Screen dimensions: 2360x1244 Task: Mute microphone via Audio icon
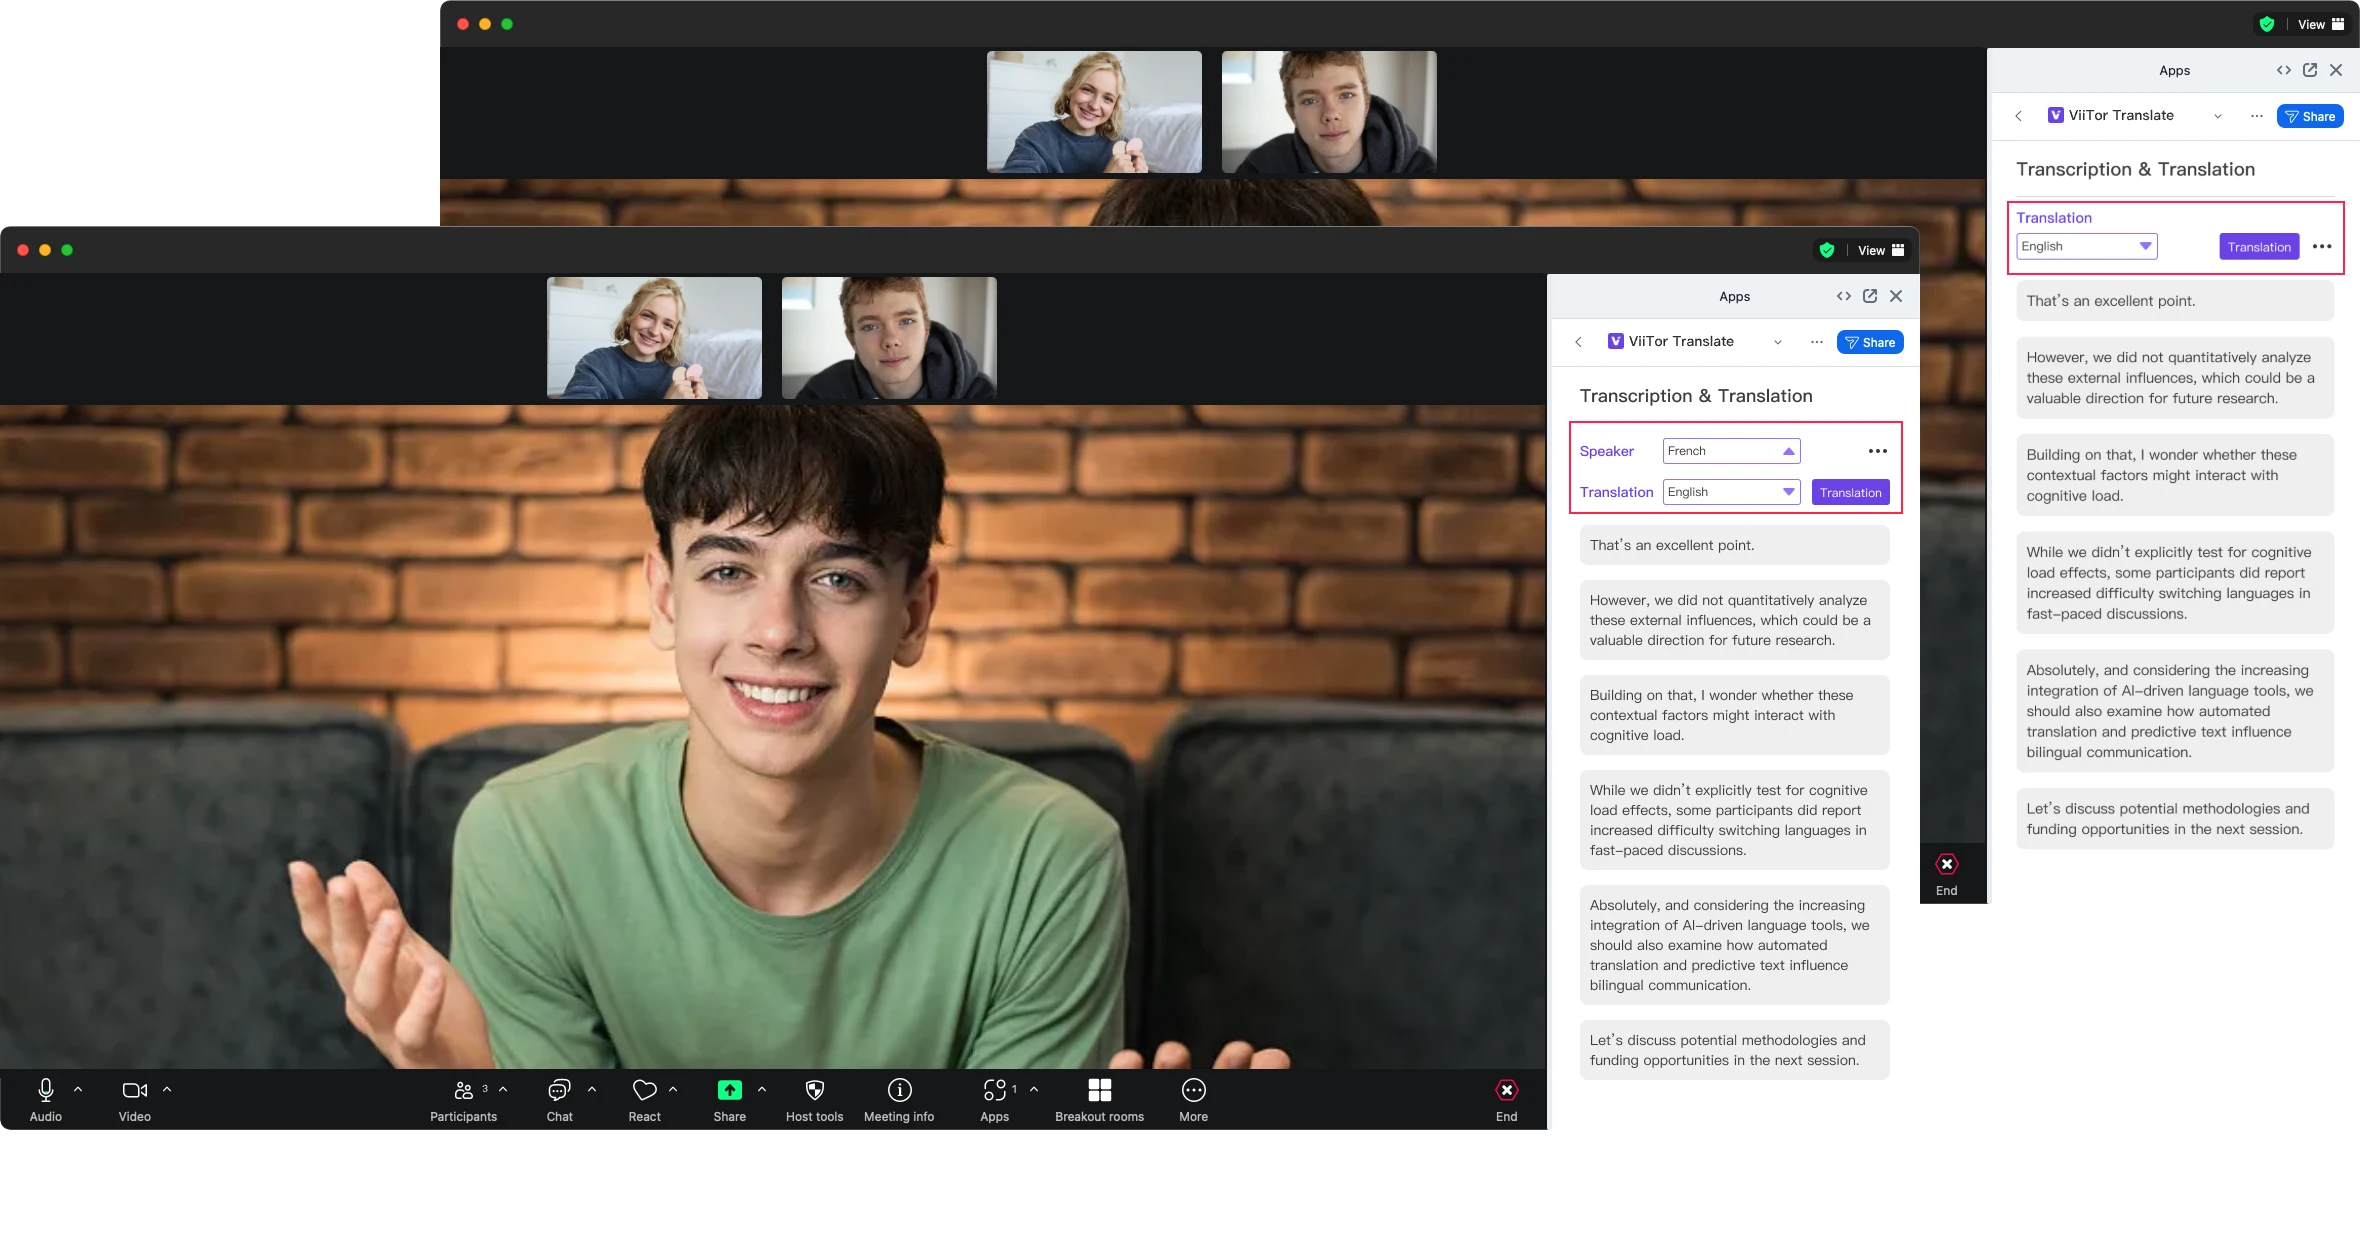[45, 1090]
